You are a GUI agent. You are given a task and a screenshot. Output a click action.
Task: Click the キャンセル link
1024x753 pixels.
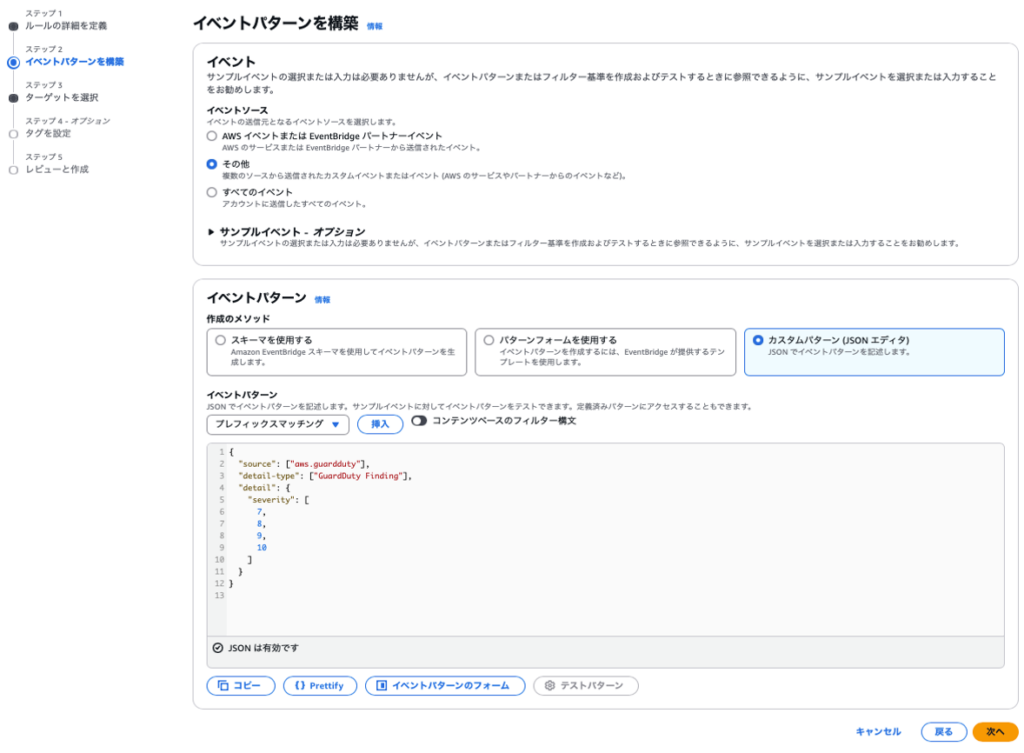tap(878, 731)
